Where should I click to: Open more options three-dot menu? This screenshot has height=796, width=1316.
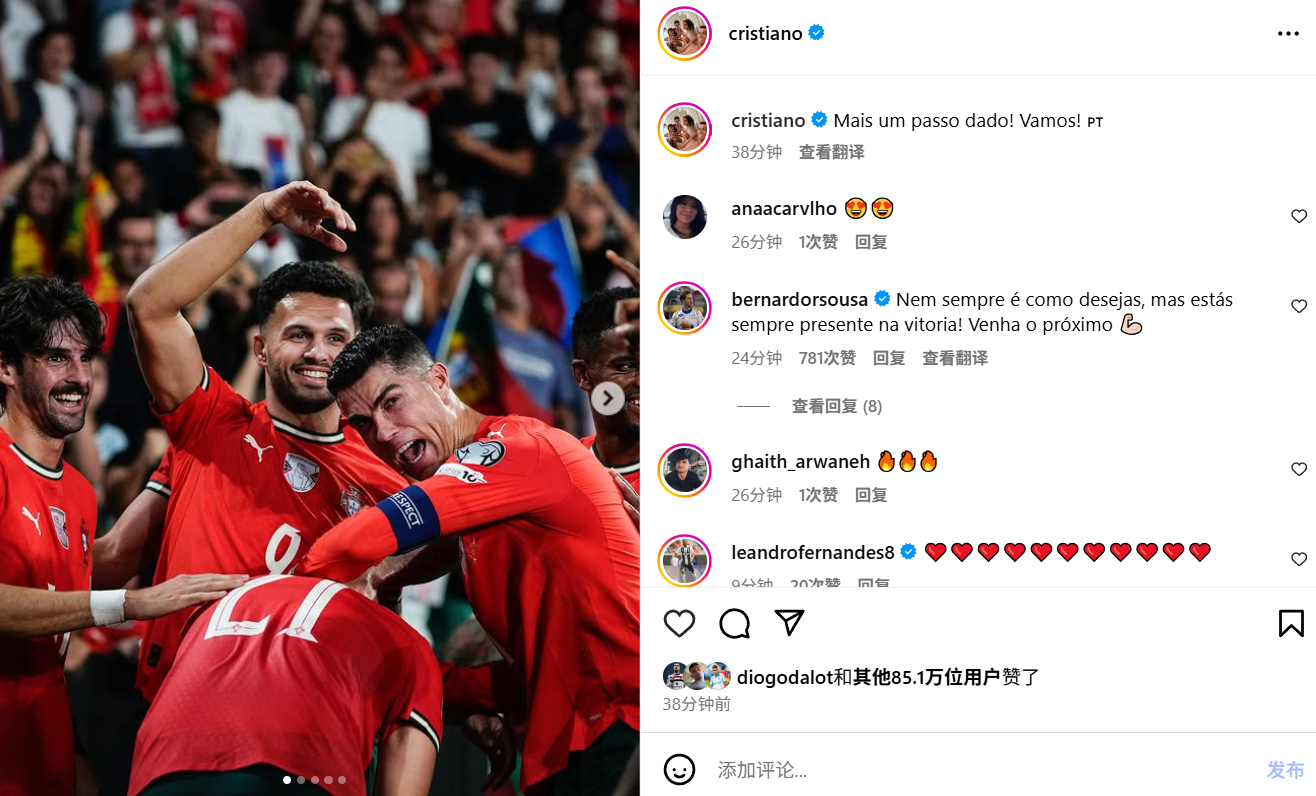pyautogui.click(x=1288, y=34)
